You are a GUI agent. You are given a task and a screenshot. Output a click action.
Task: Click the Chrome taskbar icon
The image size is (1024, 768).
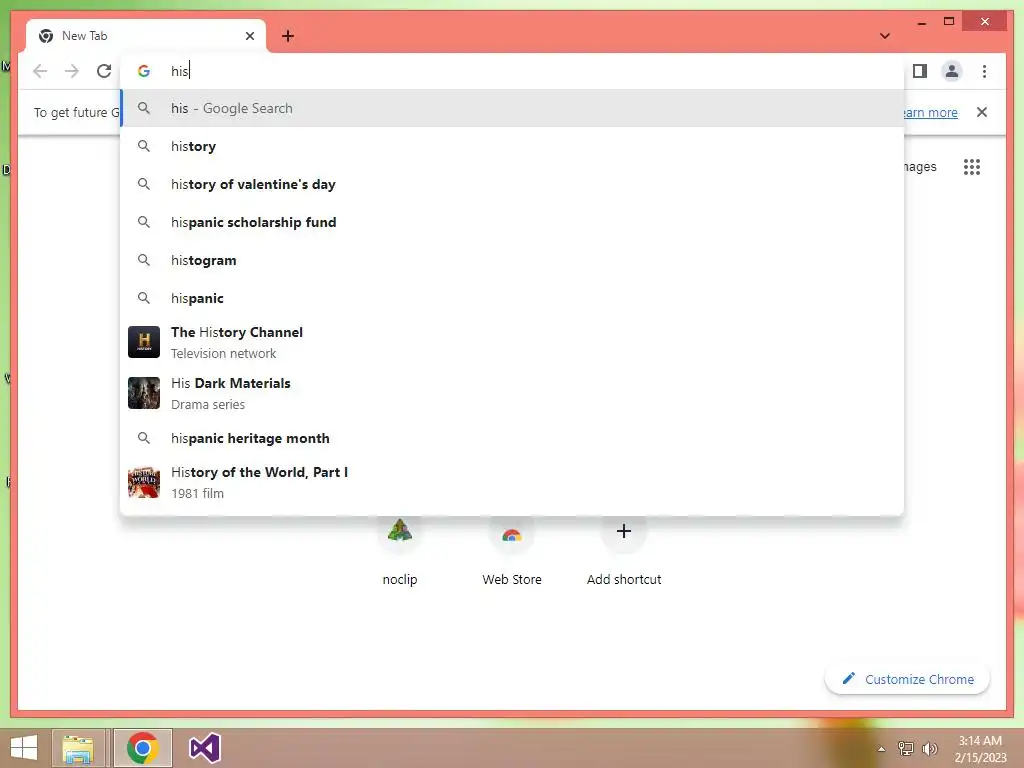click(x=143, y=748)
